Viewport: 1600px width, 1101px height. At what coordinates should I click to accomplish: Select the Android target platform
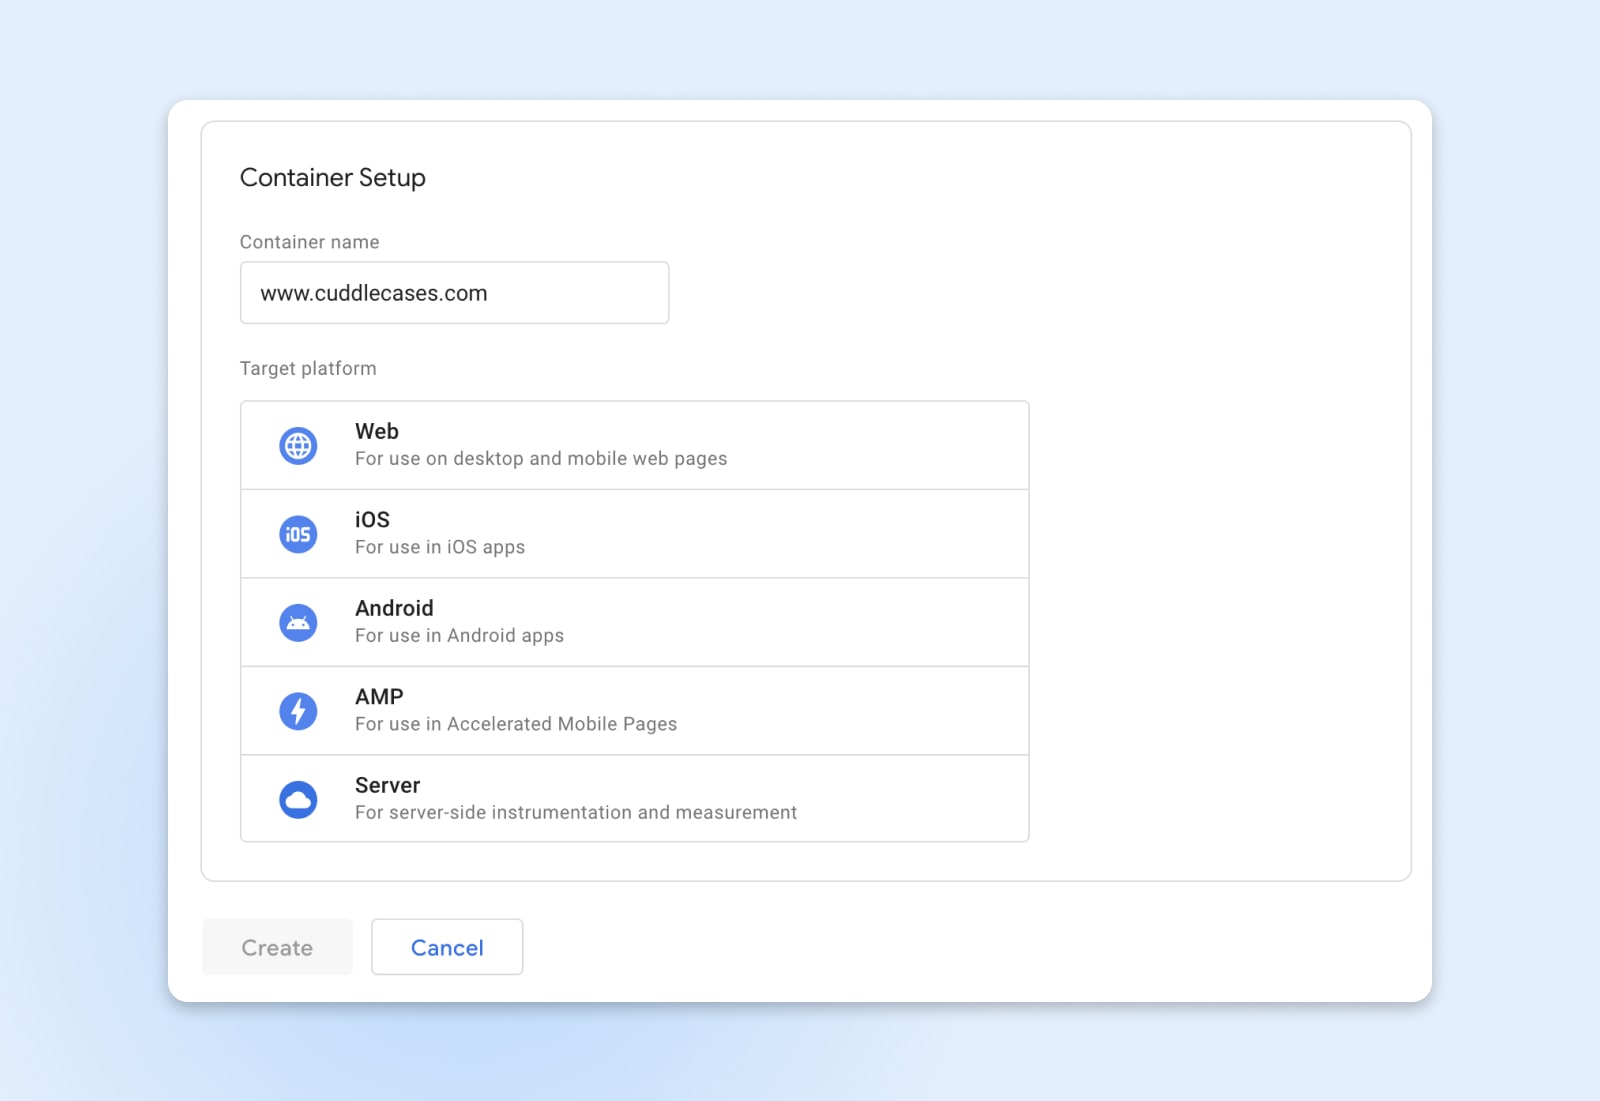(634, 621)
